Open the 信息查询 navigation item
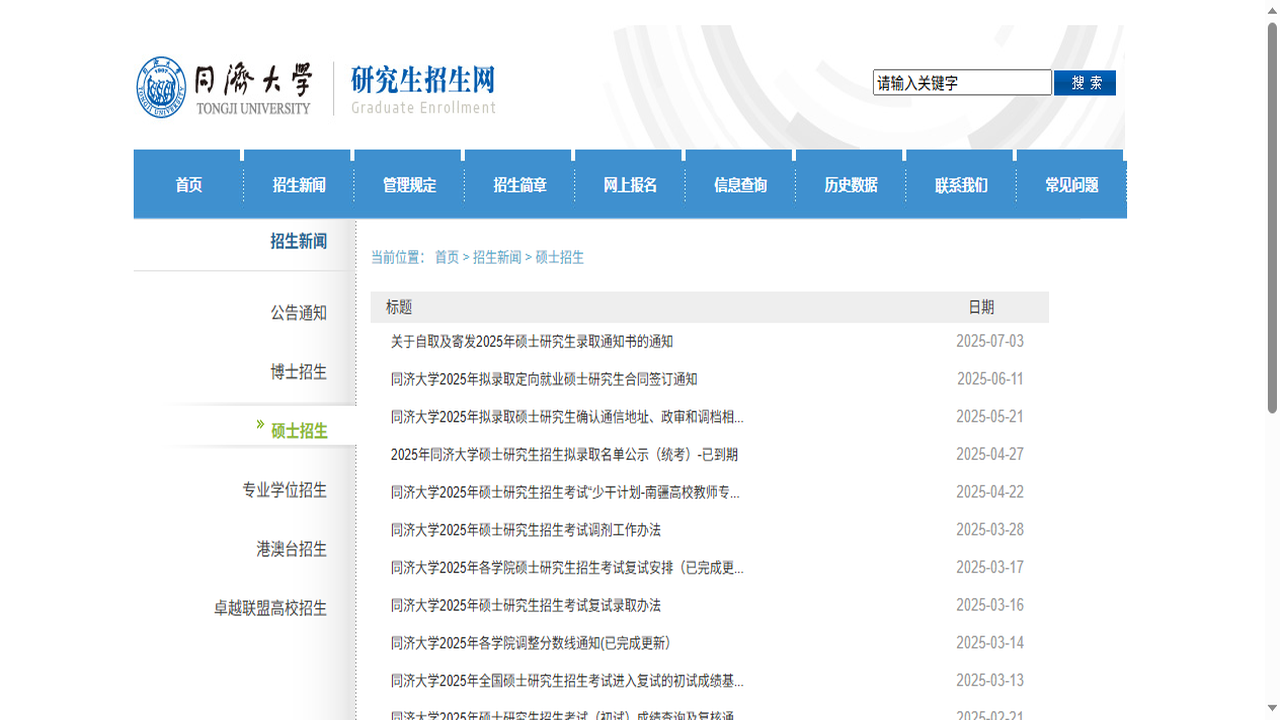 tap(739, 184)
